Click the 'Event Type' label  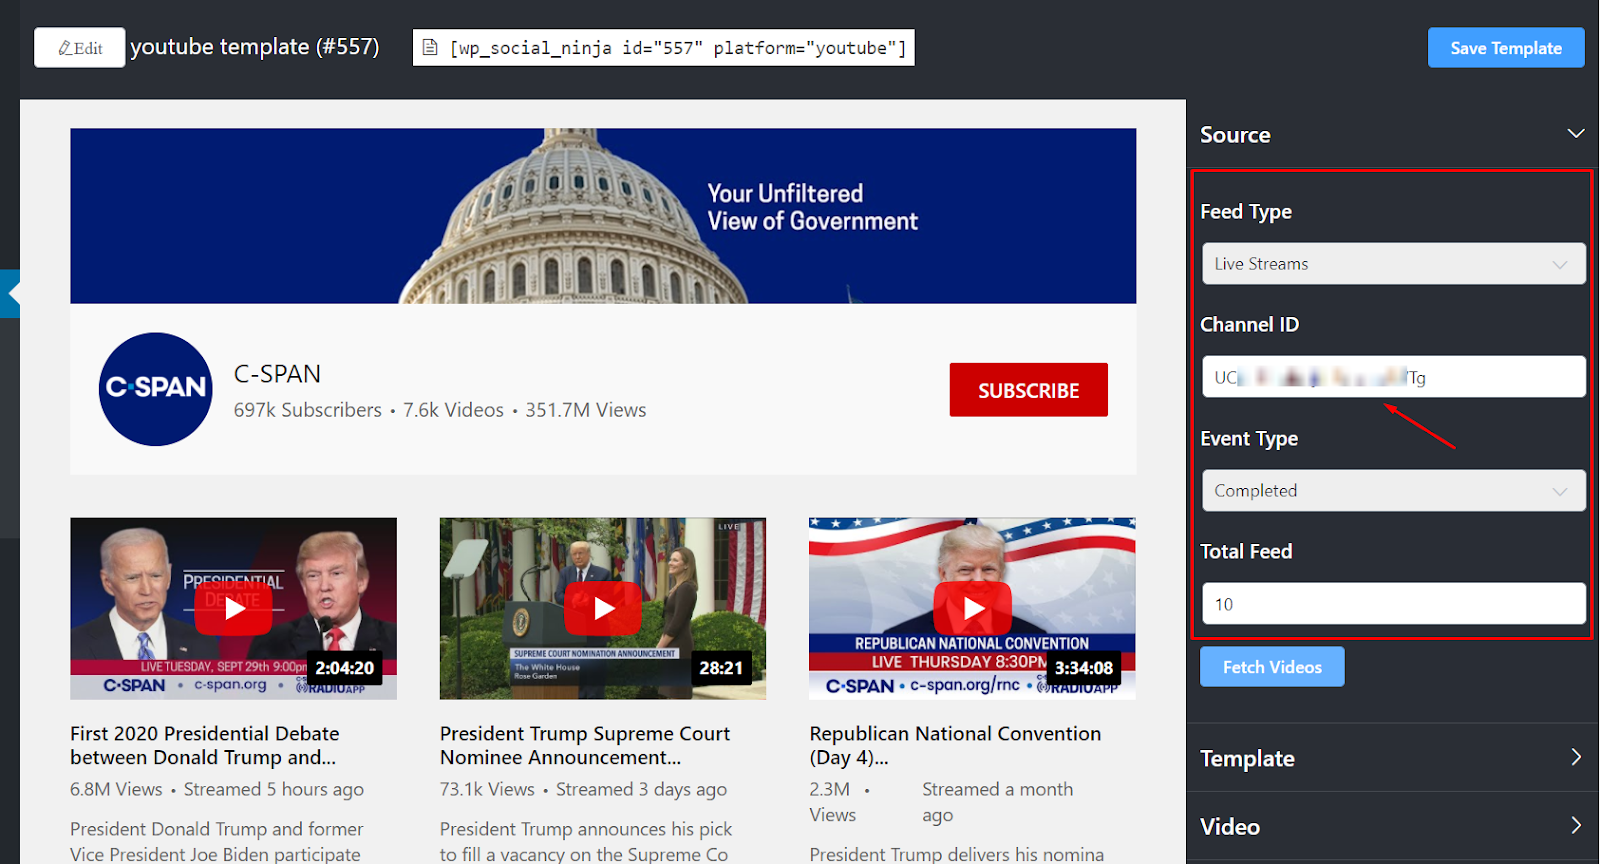click(1249, 439)
